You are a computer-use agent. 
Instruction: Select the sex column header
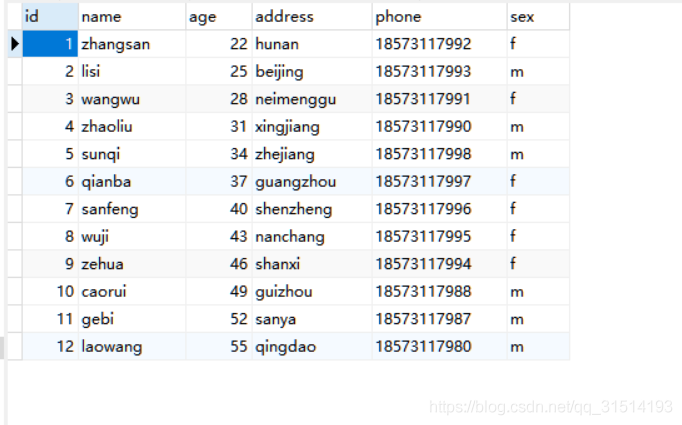click(x=538, y=17)
